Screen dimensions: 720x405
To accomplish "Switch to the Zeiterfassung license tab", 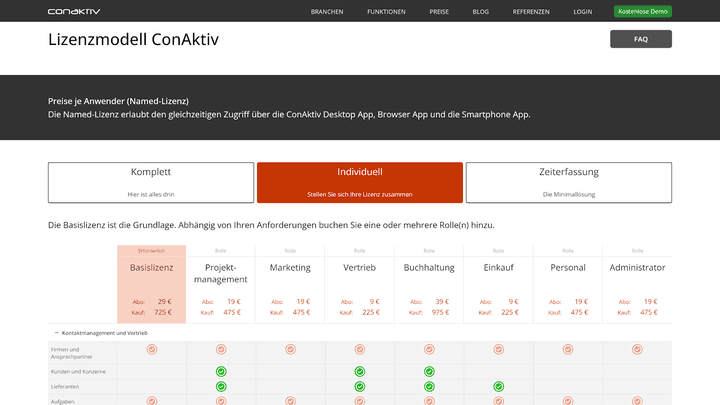I will coord(568,182).
